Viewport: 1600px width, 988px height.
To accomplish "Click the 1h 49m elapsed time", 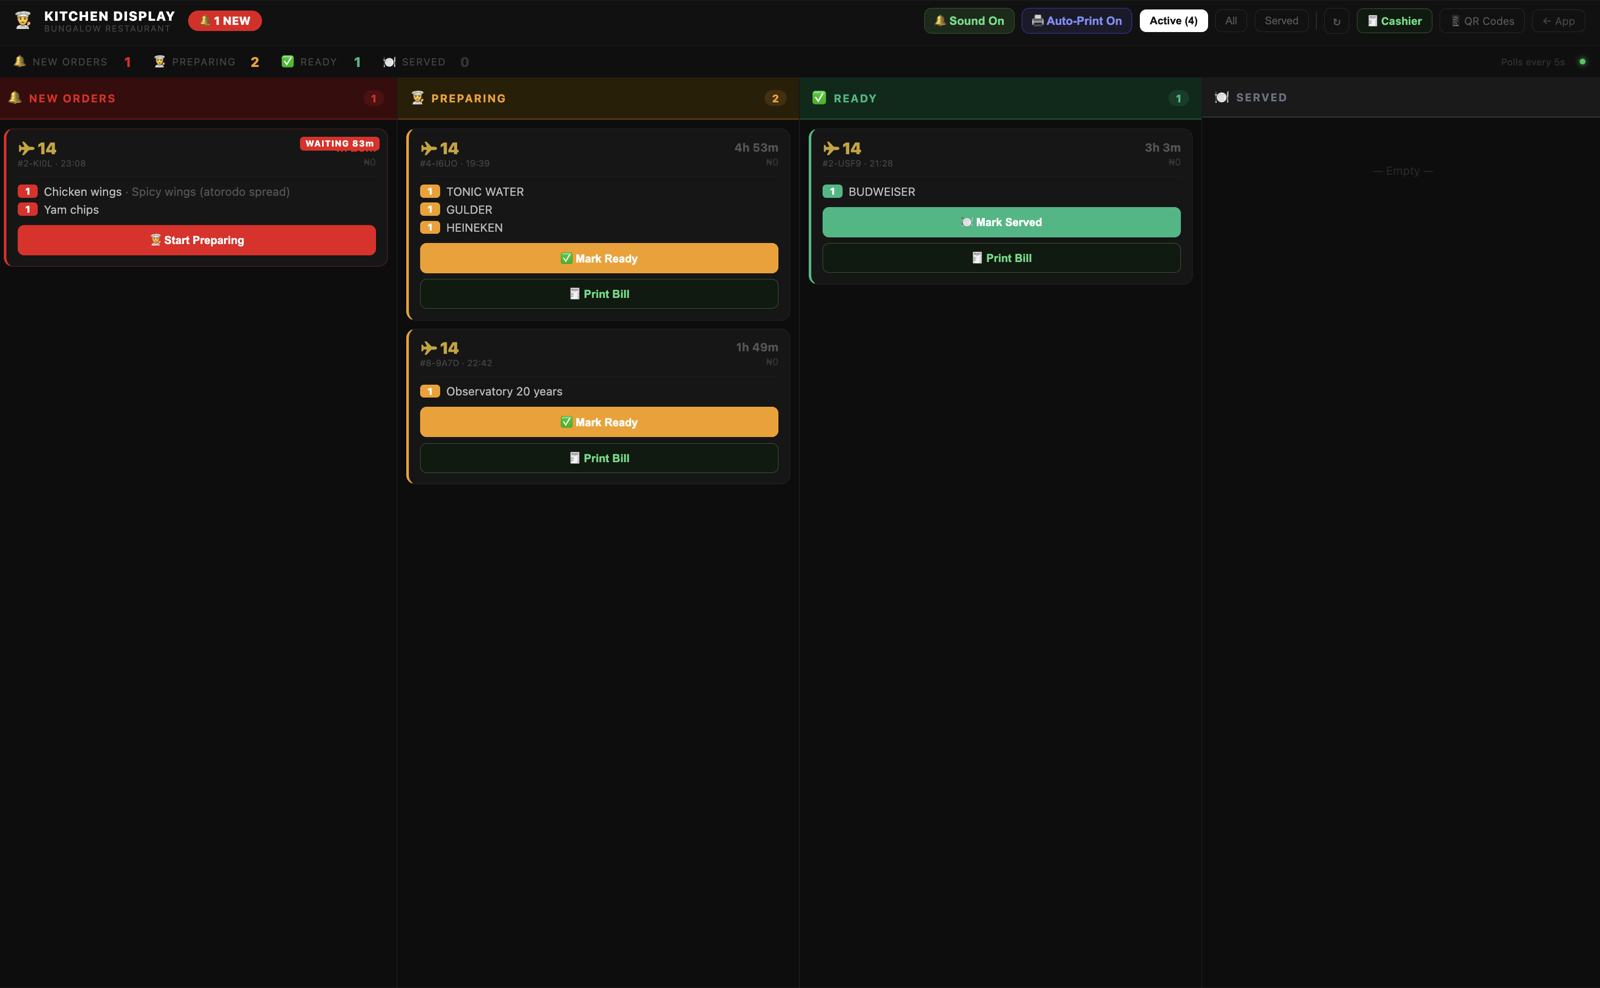I will [x=757, y=348].
